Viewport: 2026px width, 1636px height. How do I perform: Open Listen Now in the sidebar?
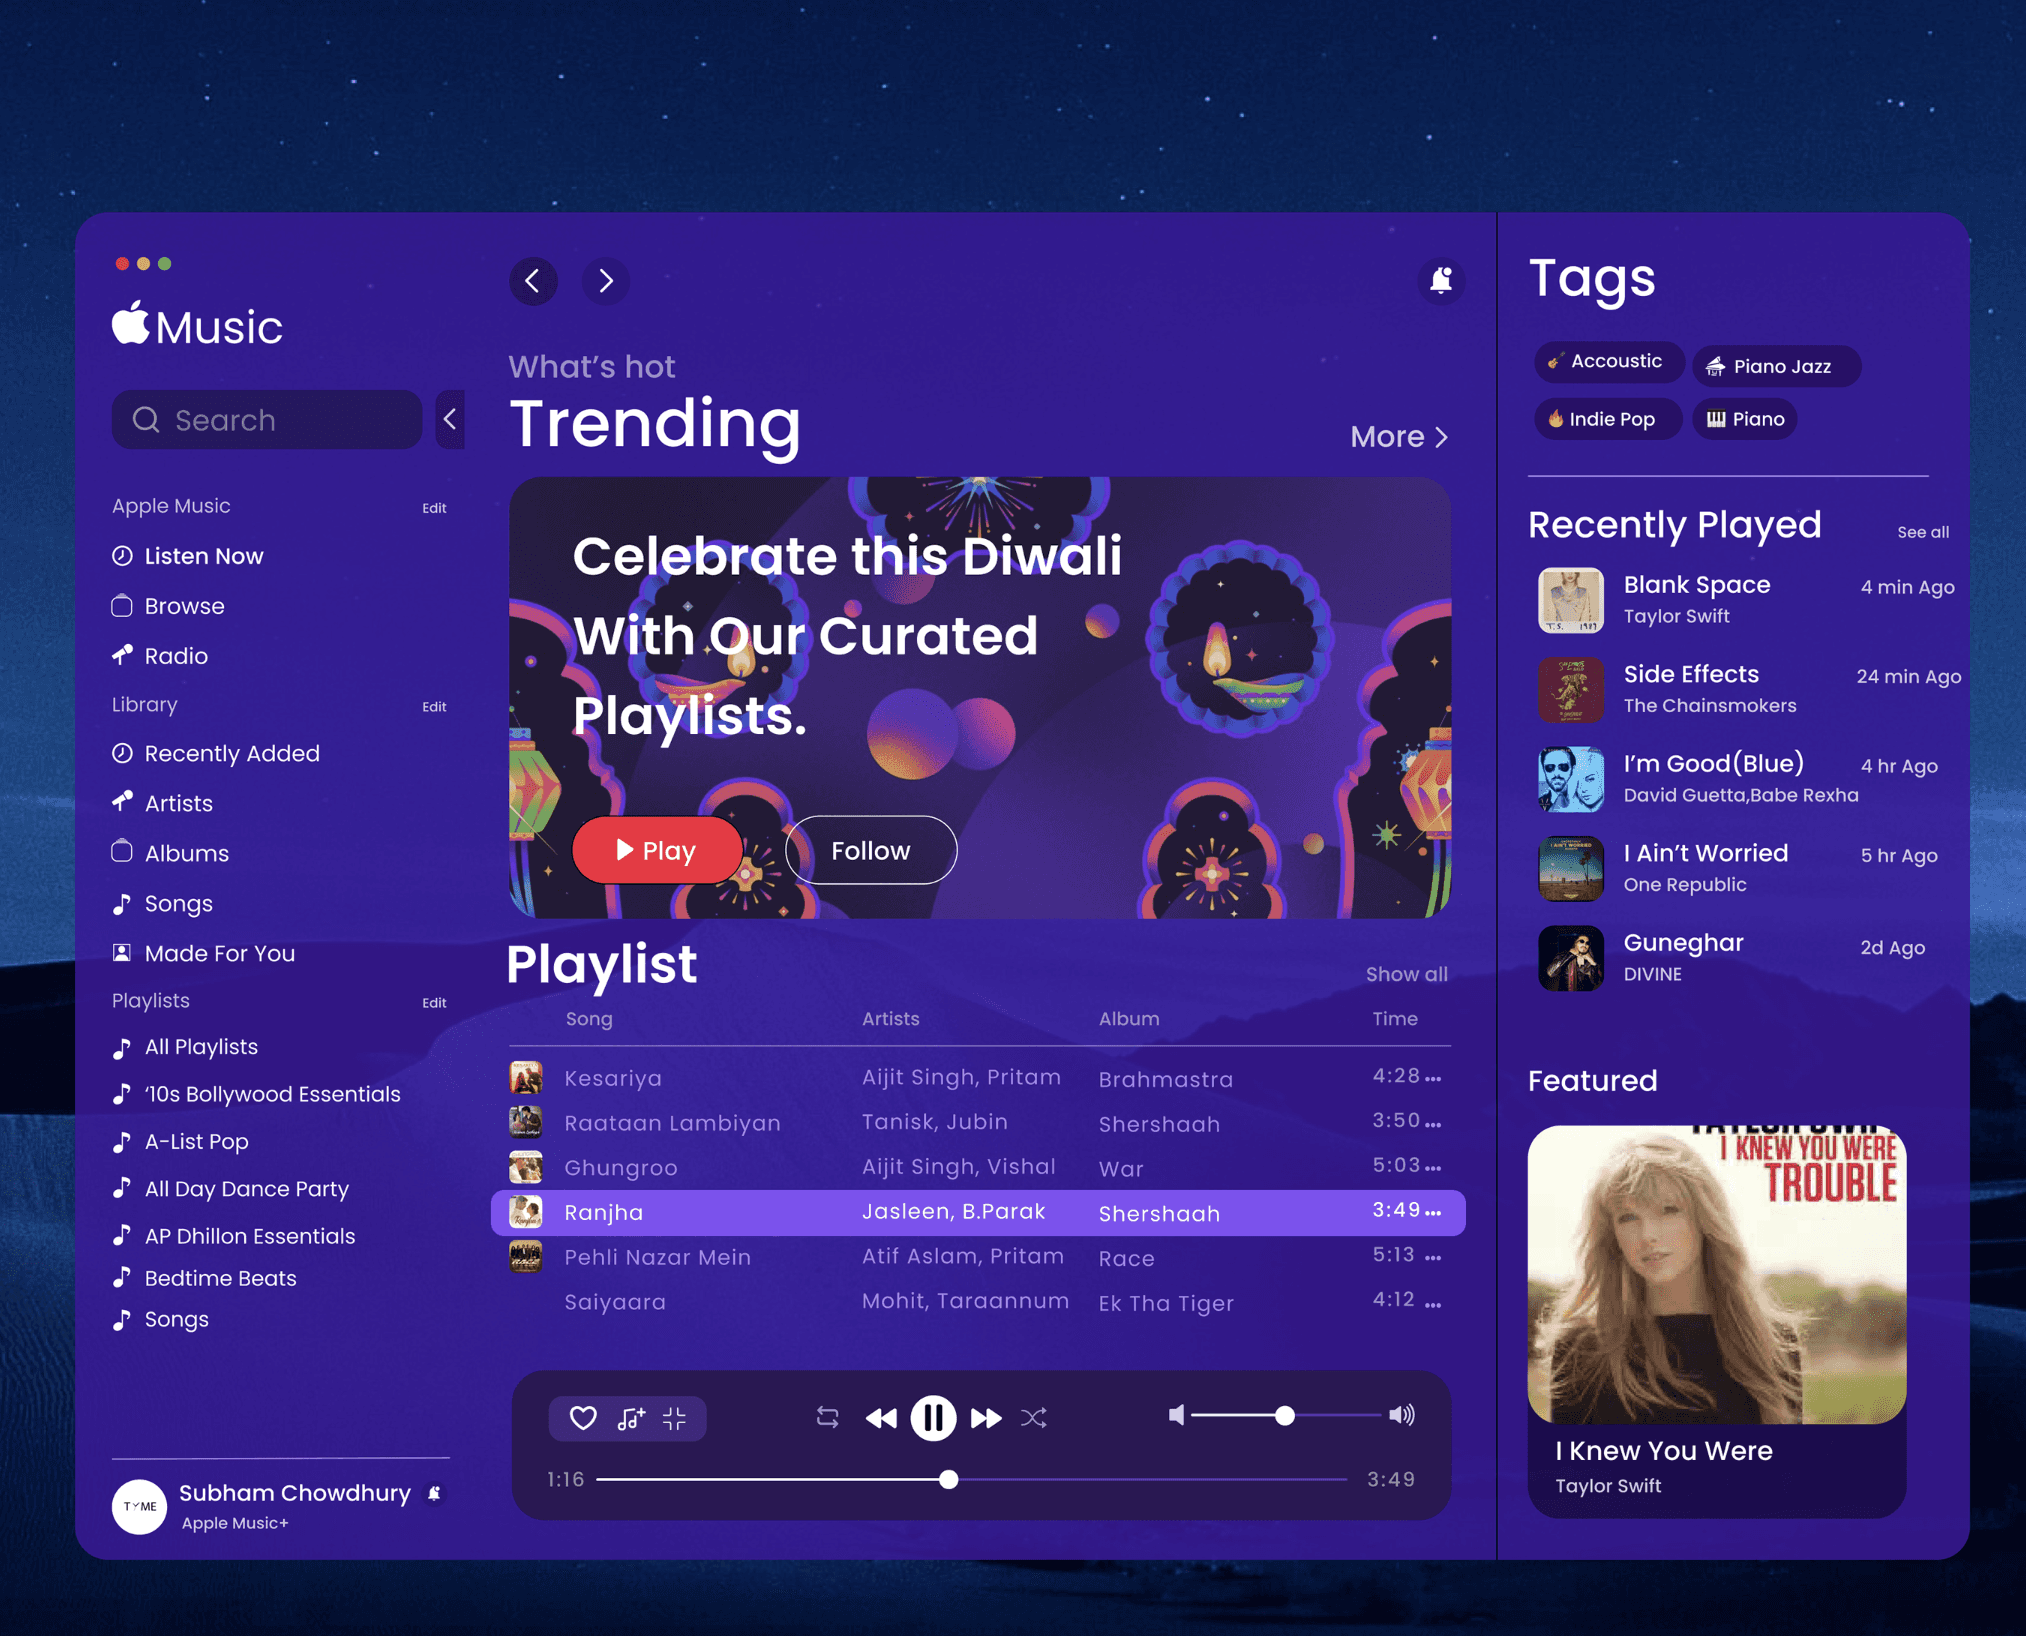[x=188, y=556]
